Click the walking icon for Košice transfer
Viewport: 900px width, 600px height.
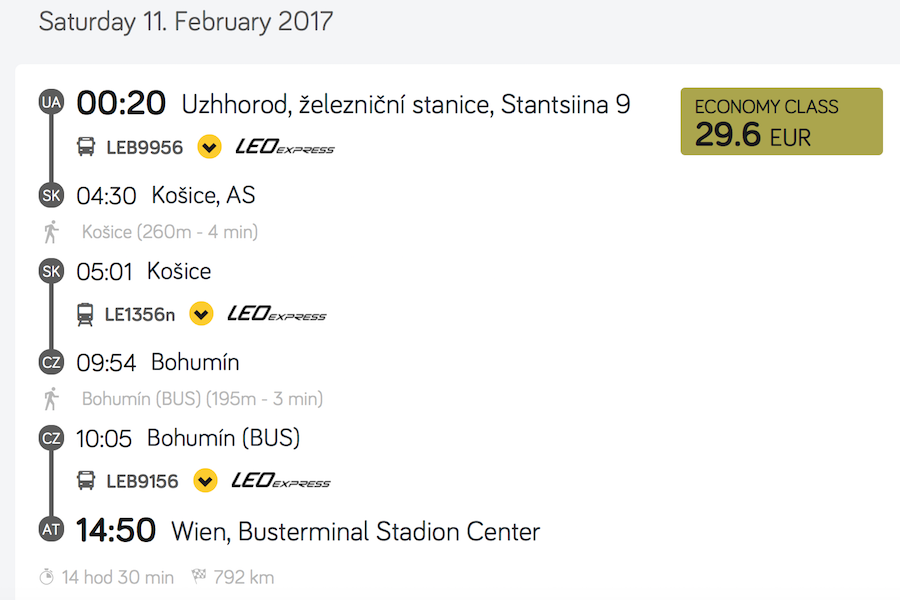click(x=51, y=232)
